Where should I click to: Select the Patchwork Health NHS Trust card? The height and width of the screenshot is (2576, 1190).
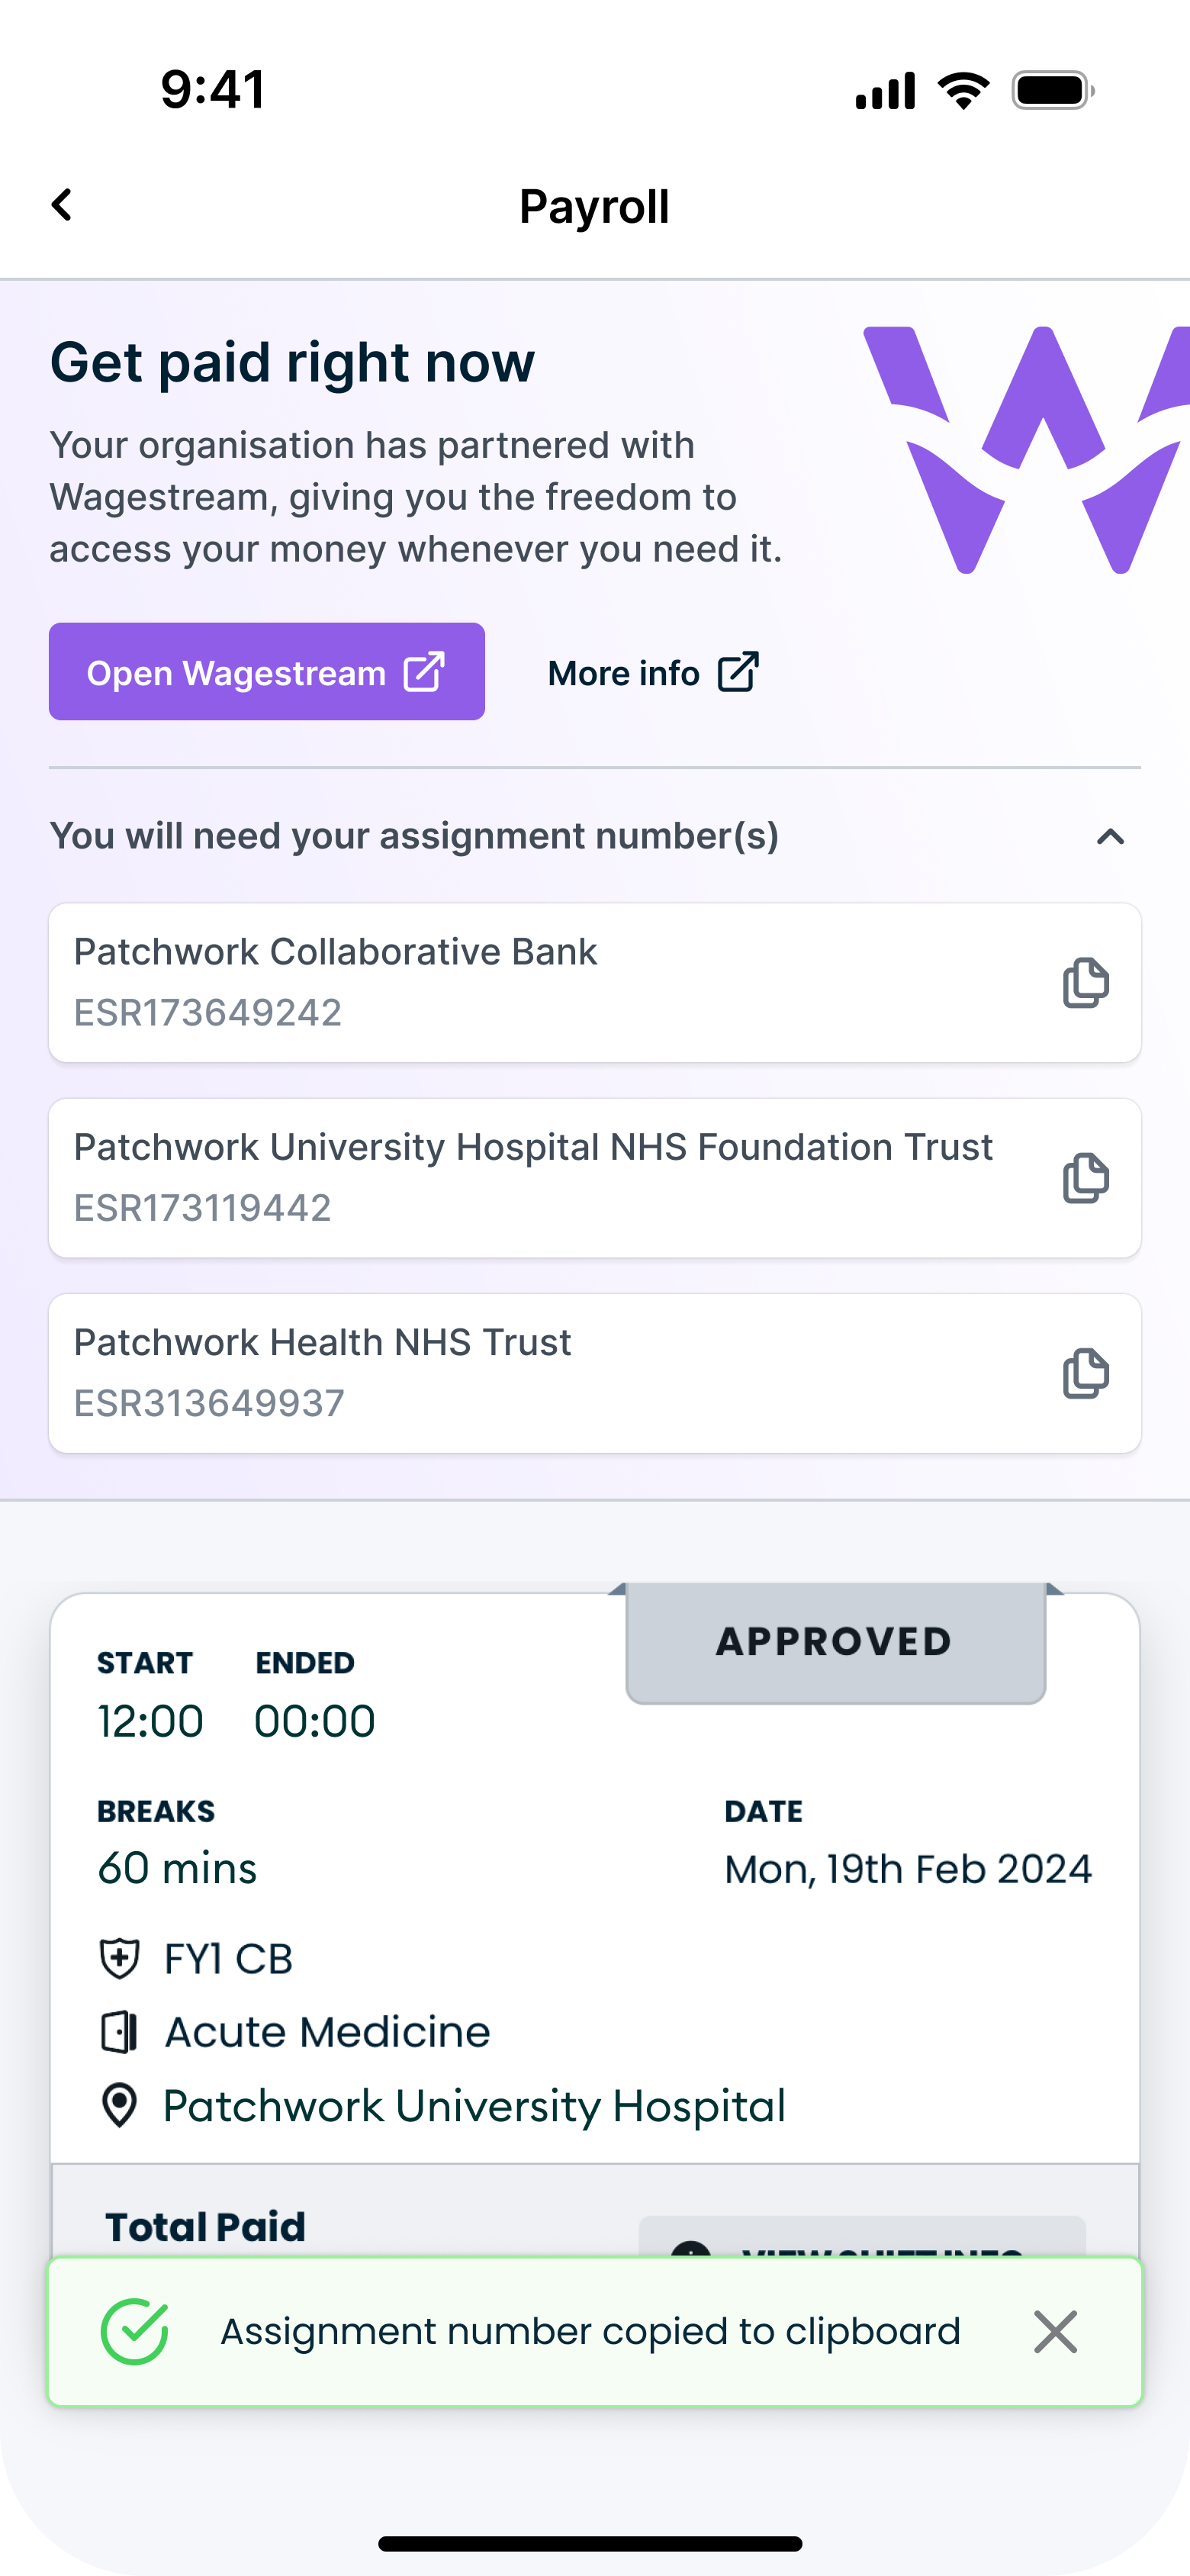coord(540,1373)
